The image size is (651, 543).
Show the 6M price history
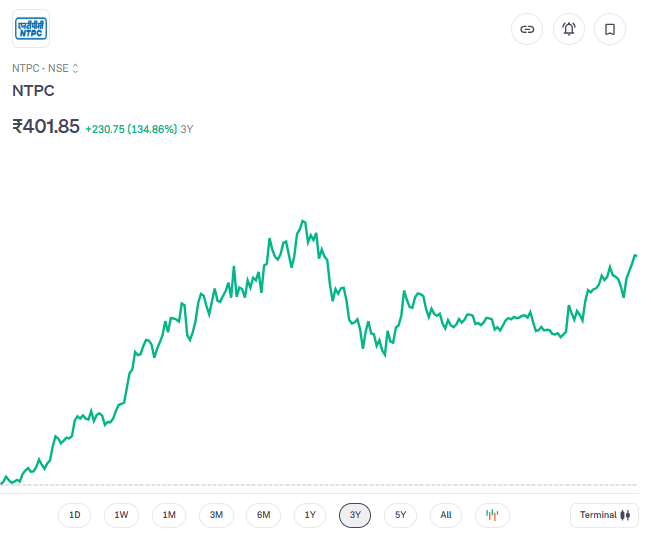[x=263, y=515]
